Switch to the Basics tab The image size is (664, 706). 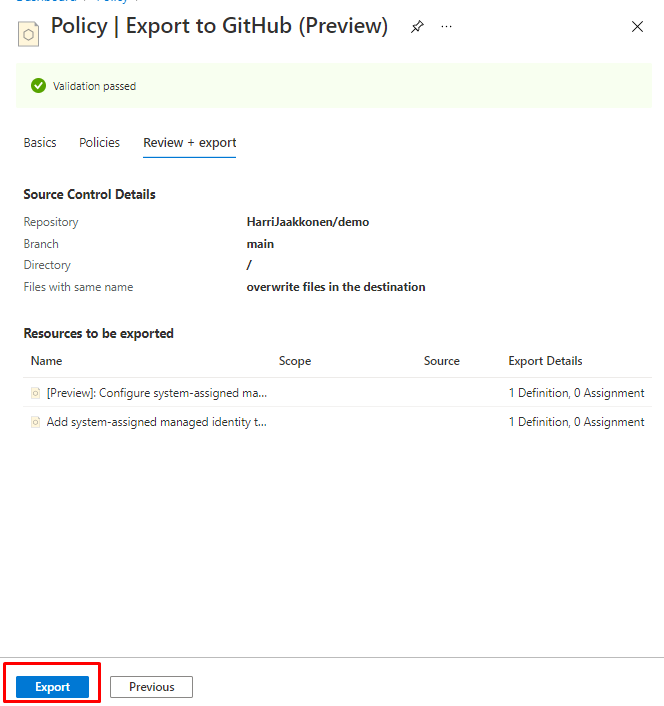click(40, 143)
